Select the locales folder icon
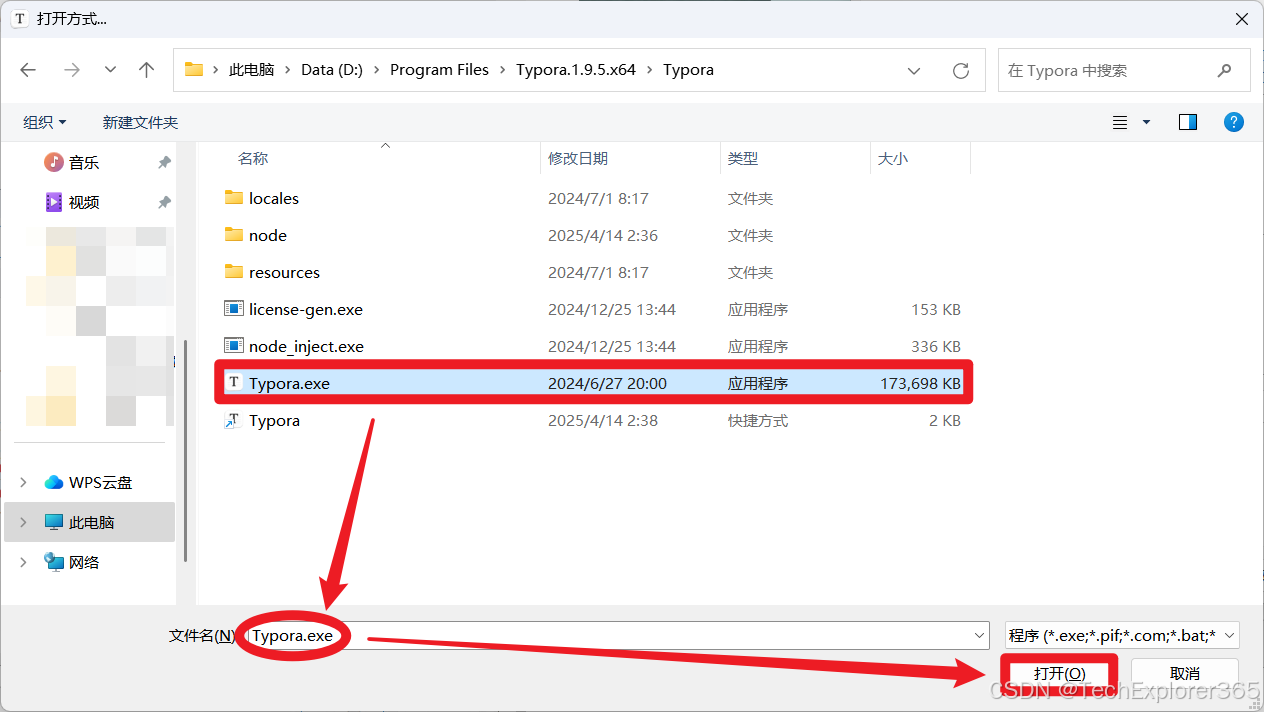Screen dimensions: 1264x712 pyautogui.click(x=234, y=198)
